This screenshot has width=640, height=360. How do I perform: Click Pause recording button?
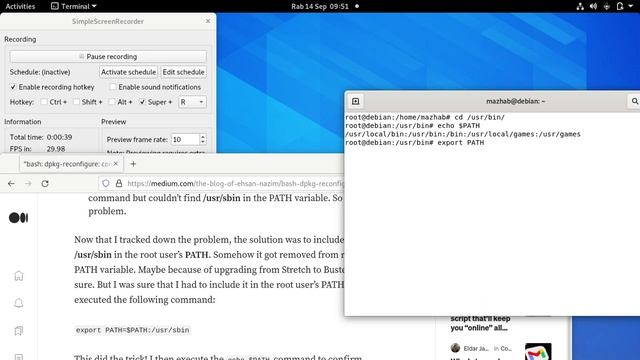108,56
